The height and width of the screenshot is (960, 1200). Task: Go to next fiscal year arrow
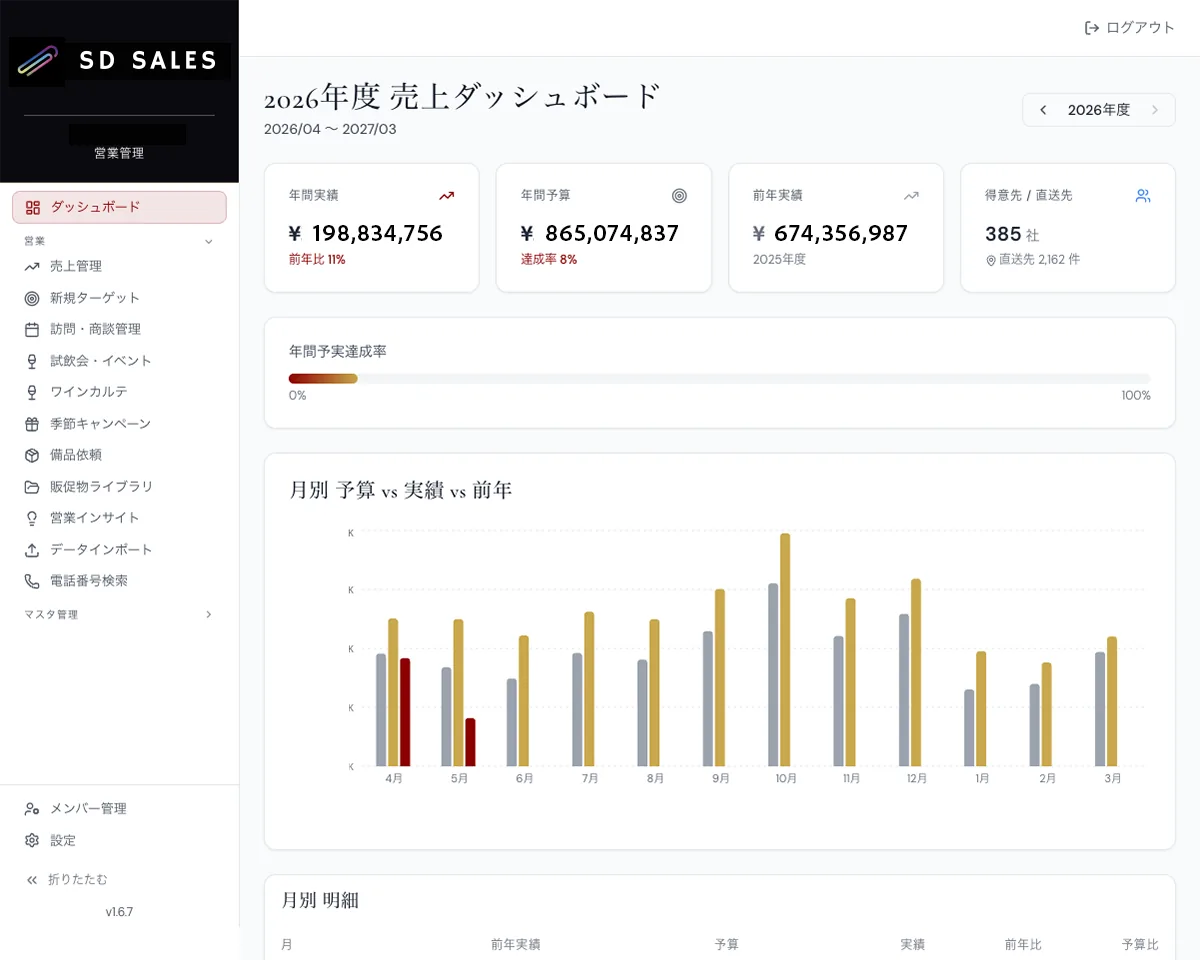pos(1155,110)
